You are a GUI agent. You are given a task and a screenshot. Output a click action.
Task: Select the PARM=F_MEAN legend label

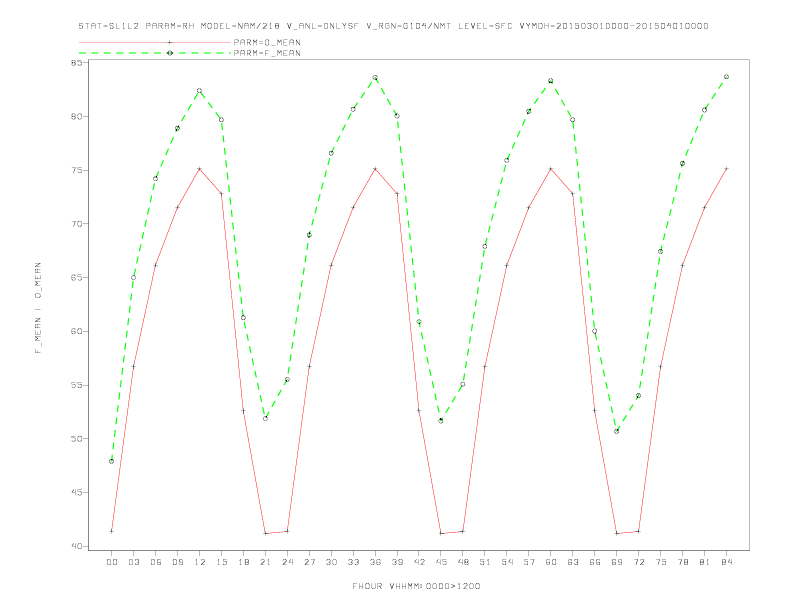(267, 53)
